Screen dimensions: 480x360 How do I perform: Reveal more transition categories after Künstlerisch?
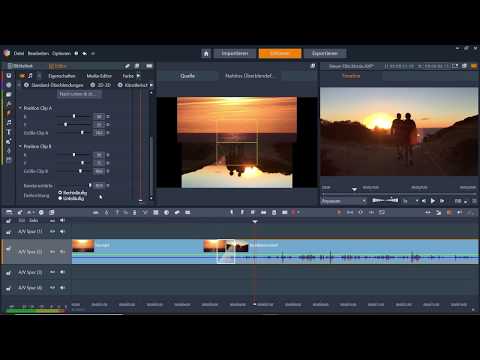click(x=151, y=85)
